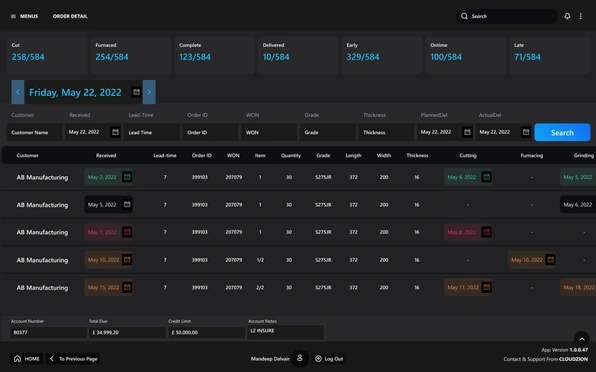Screen dimensions: 596x372
Task: Click the Account Notes box L2 INSURE
Action: 285,332
